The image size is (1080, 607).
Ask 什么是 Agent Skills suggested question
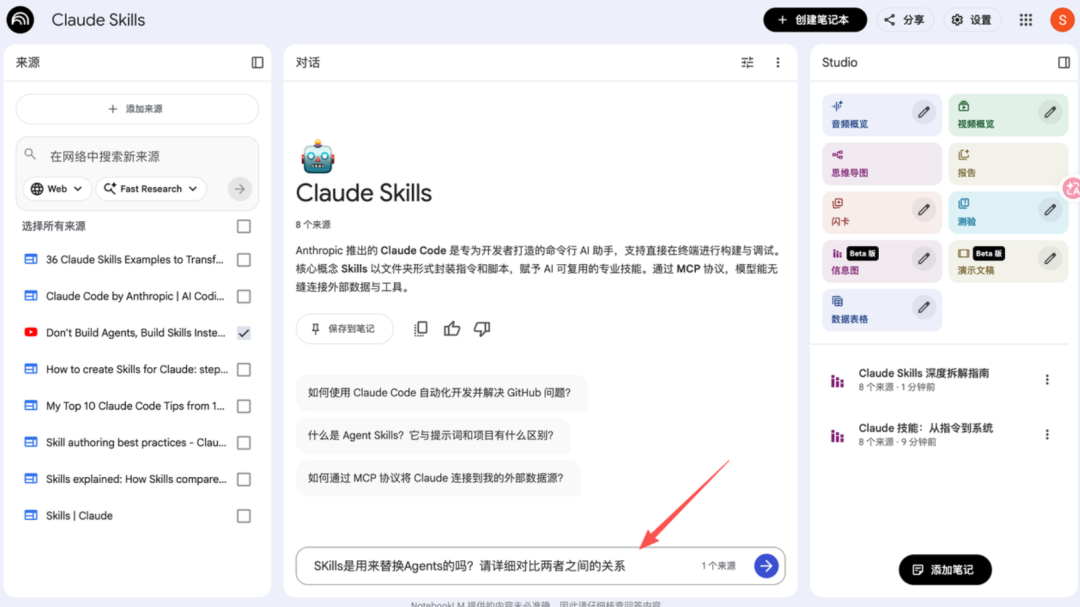point(432,435)
